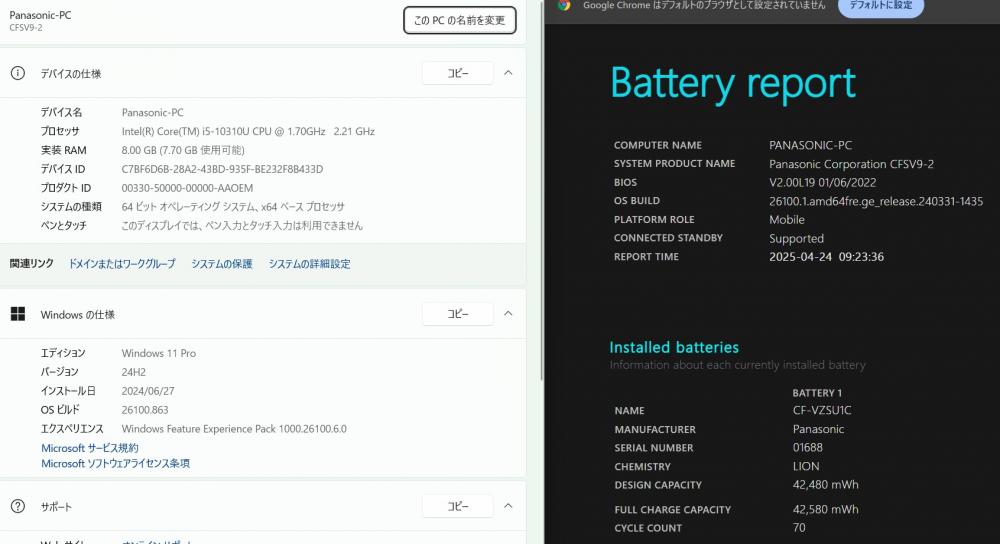Copy the Windows specifications

tap(457, 314)
